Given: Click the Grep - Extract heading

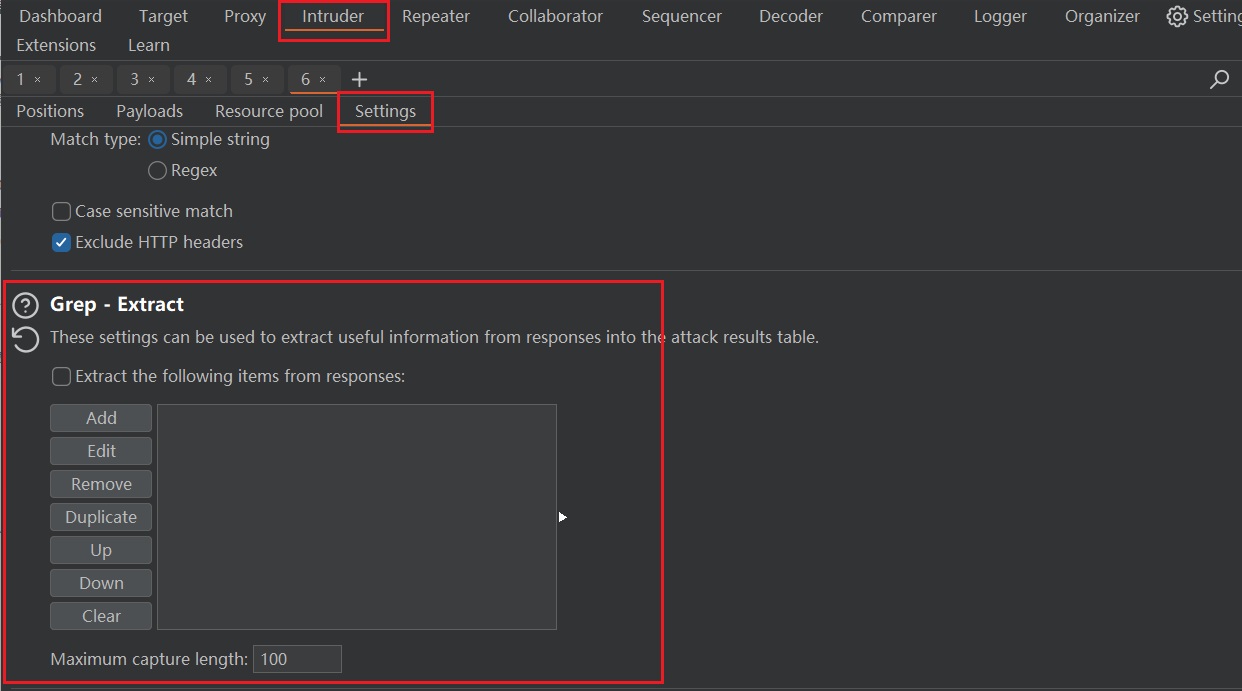Looking at the screenshot, I should point(117,305).
